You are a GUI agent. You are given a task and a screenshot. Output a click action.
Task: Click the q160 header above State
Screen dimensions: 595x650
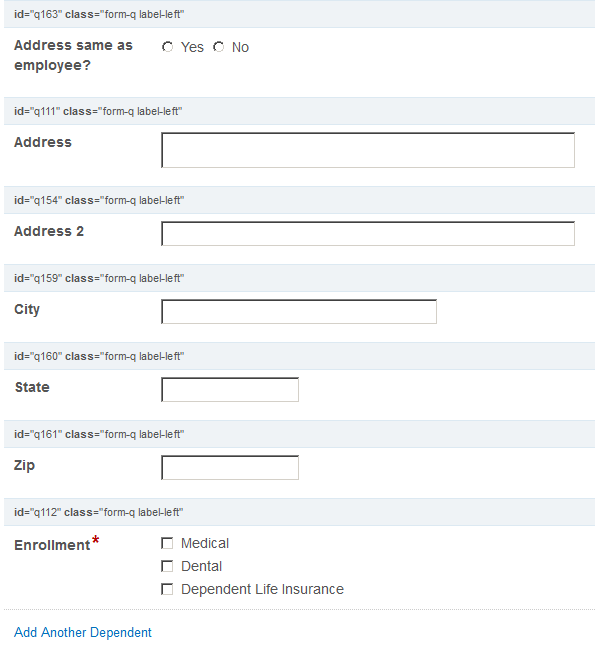pos(299,356)
